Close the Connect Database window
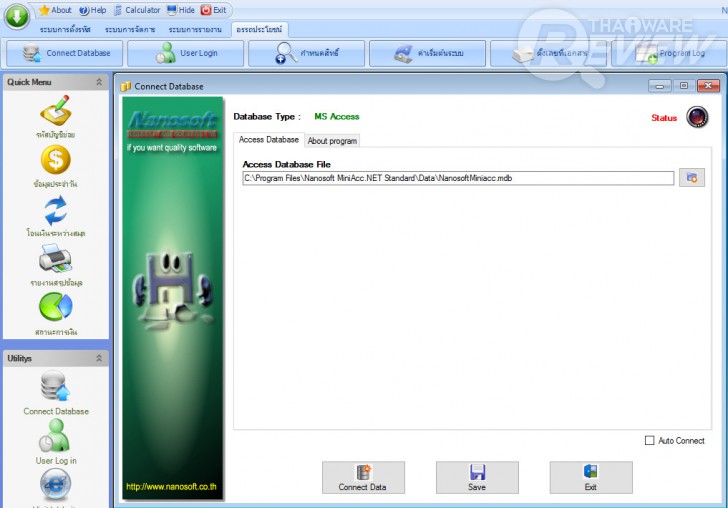 708,86
